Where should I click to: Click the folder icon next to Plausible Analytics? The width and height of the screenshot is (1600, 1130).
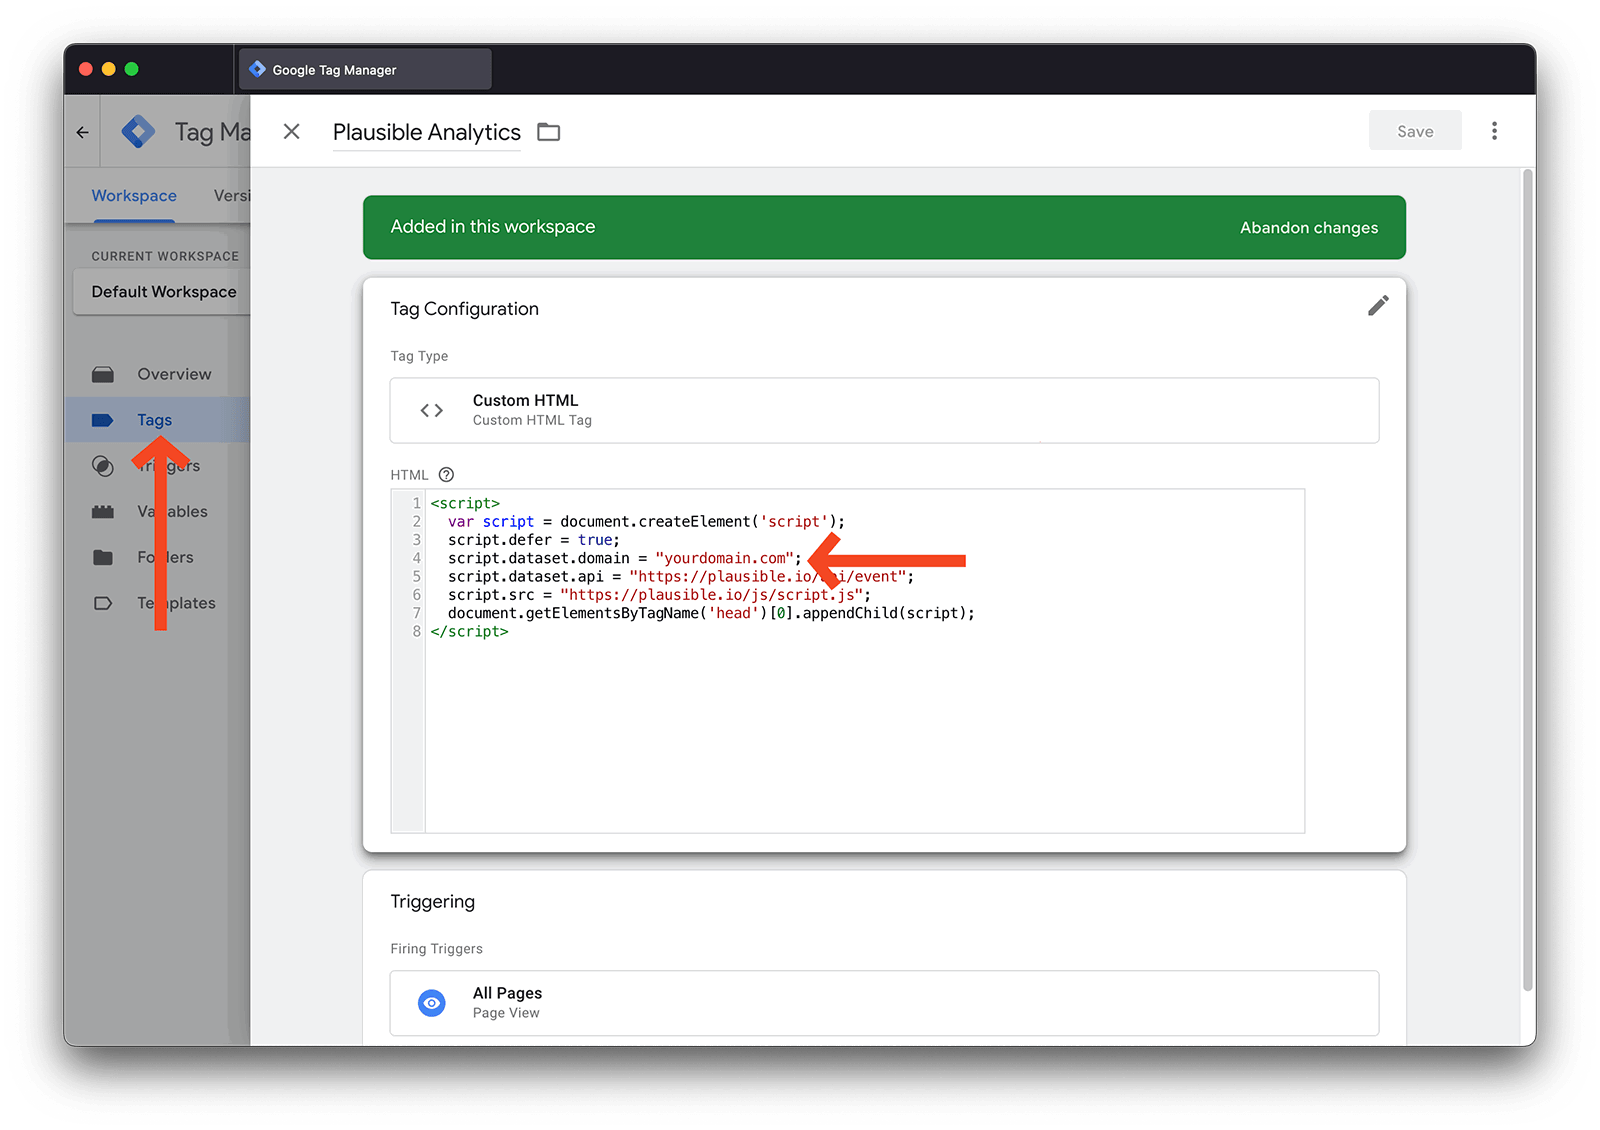point(549,132)
